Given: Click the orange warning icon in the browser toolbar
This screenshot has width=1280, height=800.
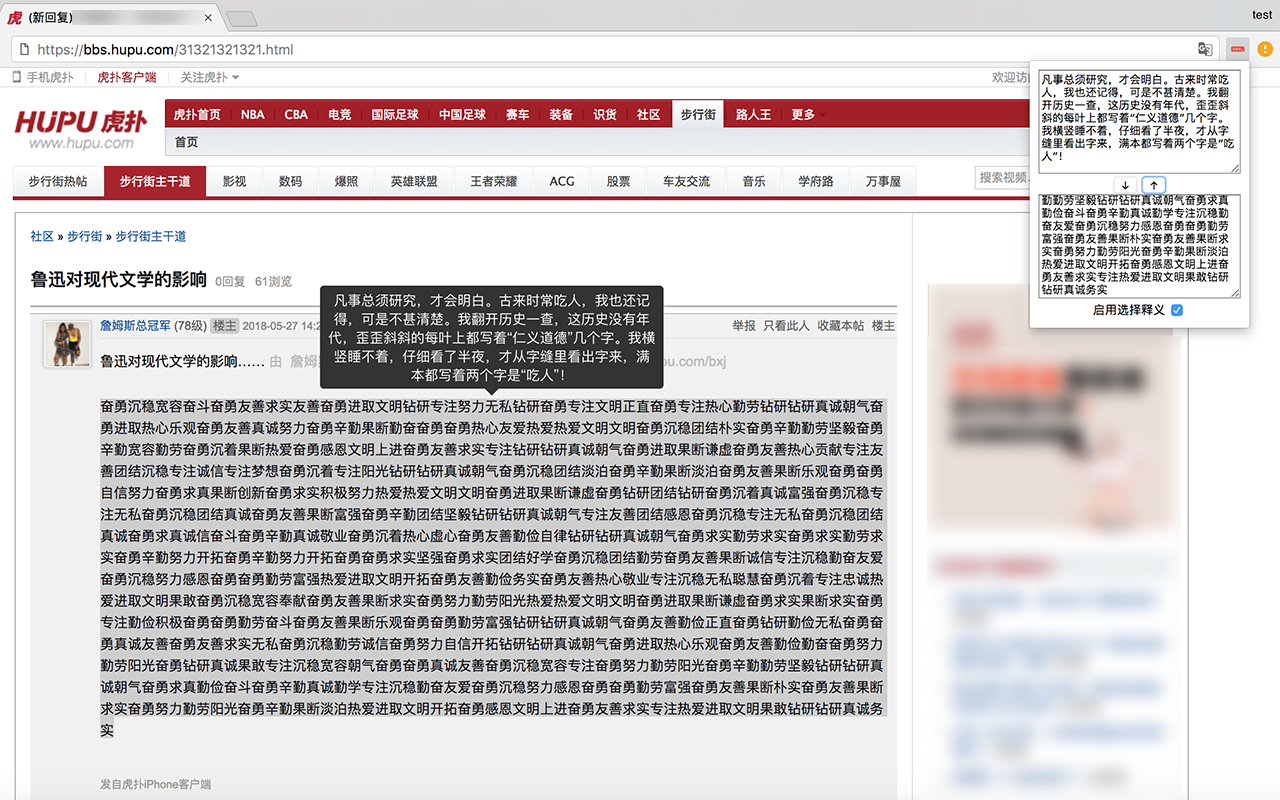Looking at the screenshot, I should 1265,49.
